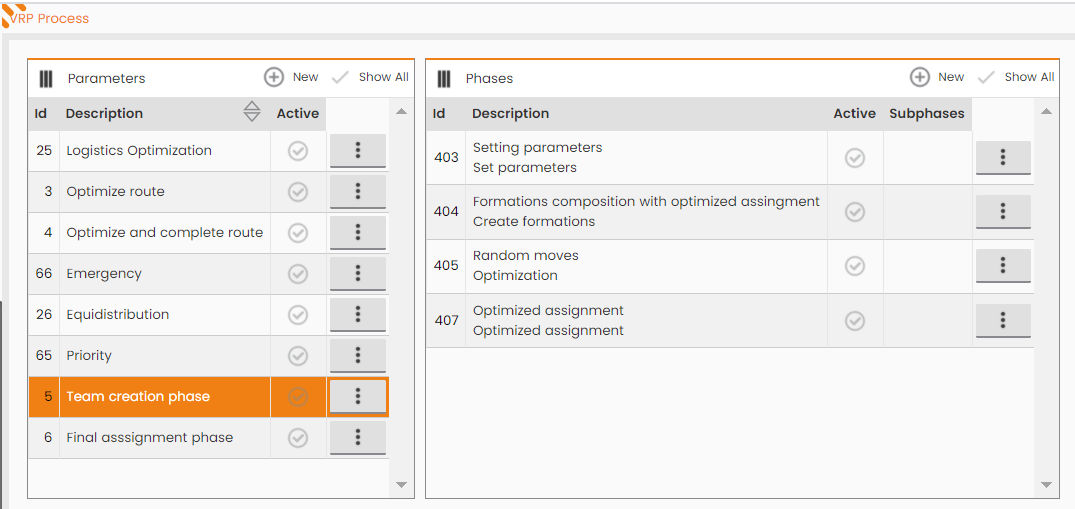The height and width of the screenshot is (509, 1075).
Task: Open the three-dot menu for Logistics Optimization
Action: (x=358, y=151)
